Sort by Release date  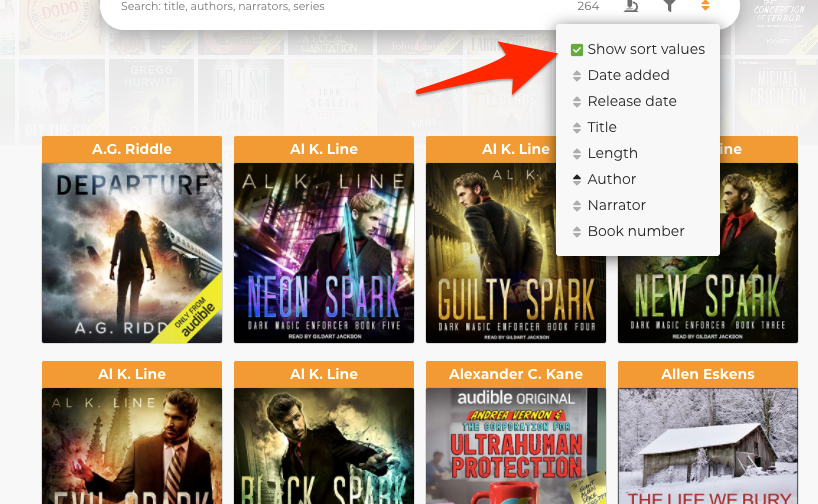pos(632,101)
